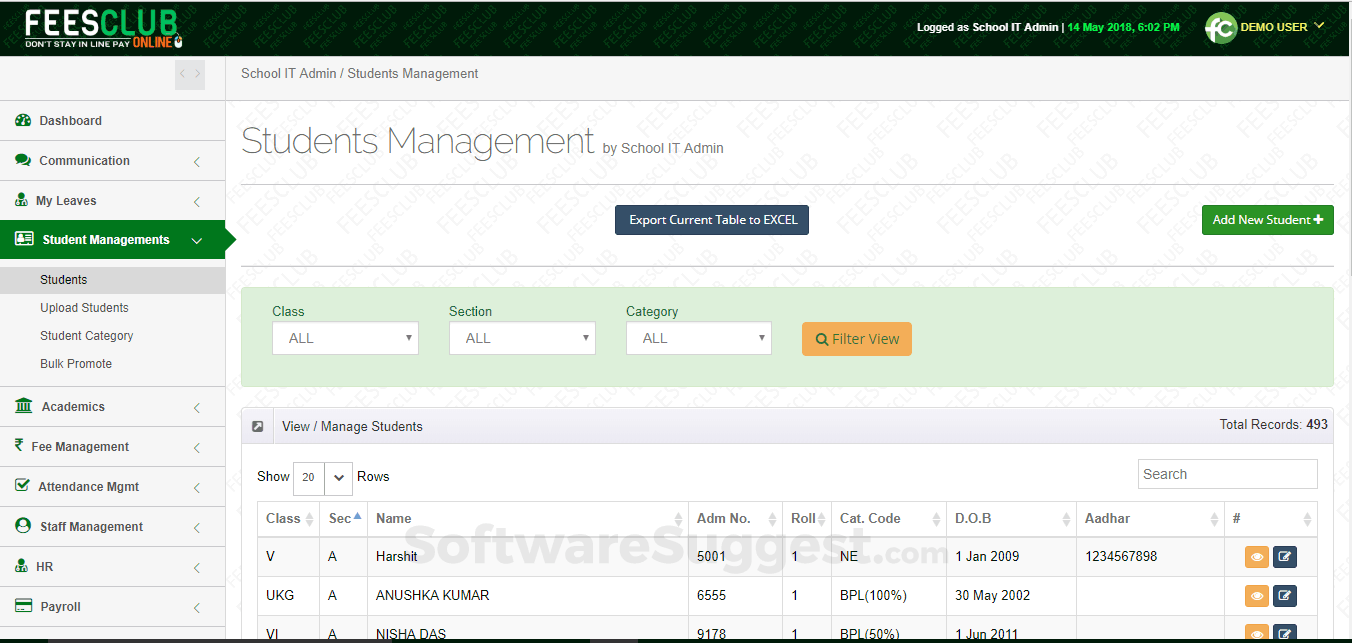Collapse the Student Managements menu chevron
The width and height of the screenshot is (1352, 643).
coord(196,240)
